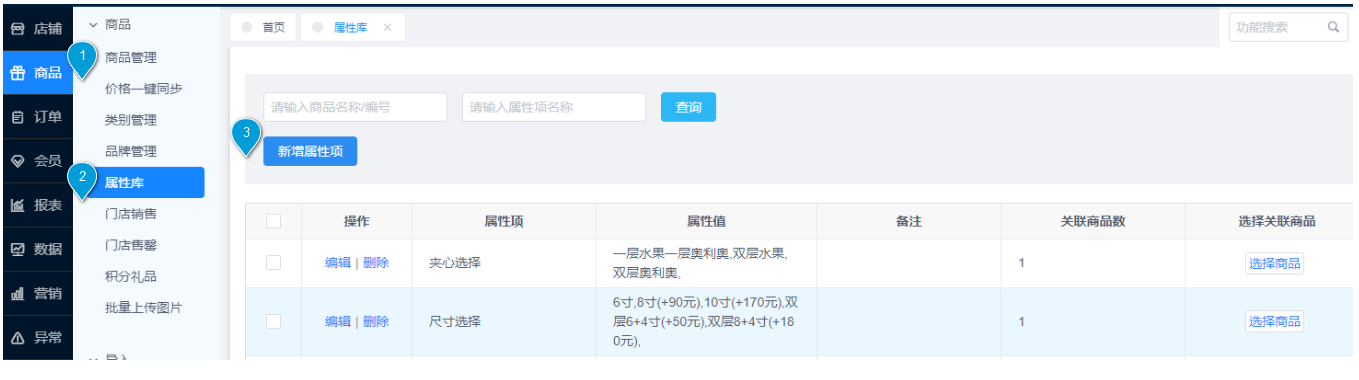Click the 属性项 column header

[504, 221]
